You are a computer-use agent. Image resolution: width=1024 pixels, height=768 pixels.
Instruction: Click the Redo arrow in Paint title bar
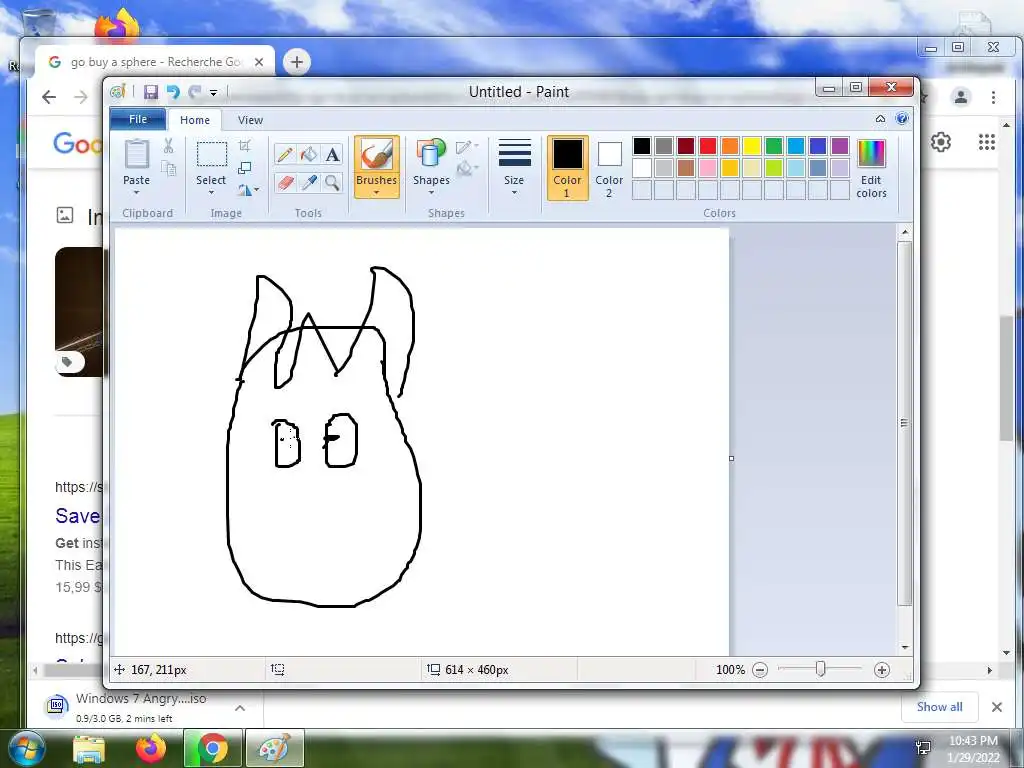(x=195, y=92)
